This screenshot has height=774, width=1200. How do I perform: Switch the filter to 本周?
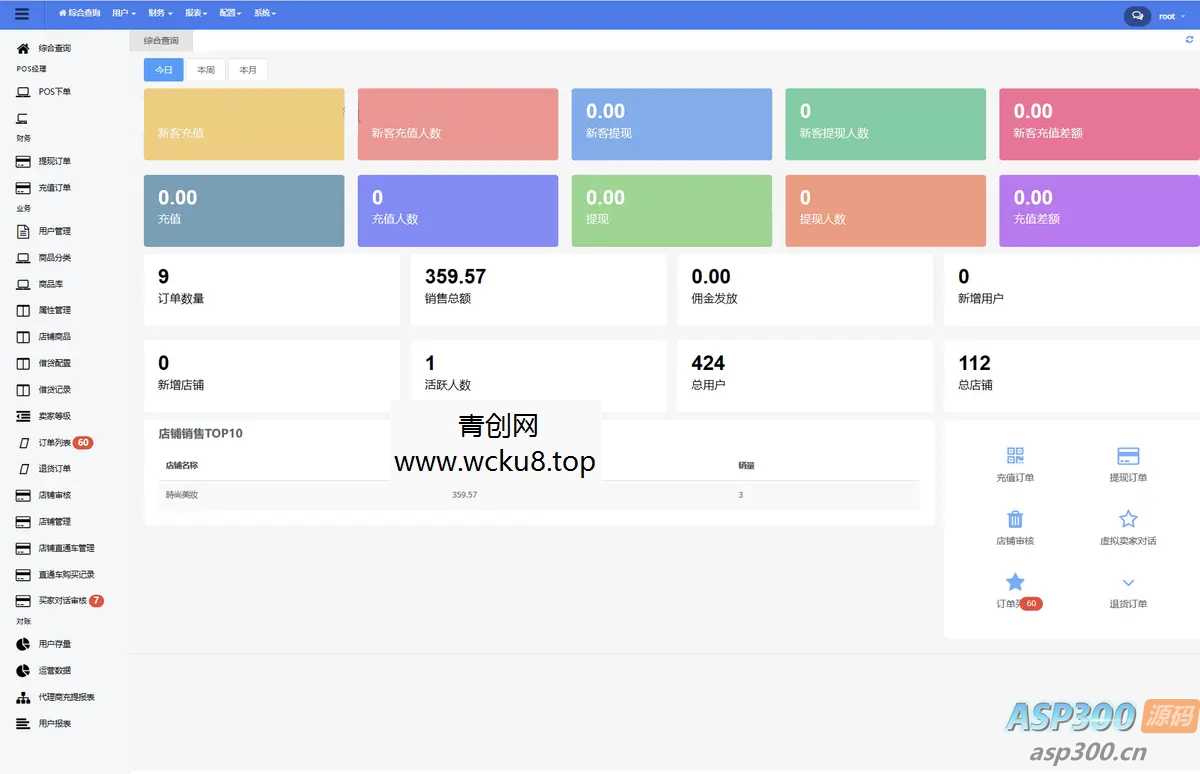click(206, 70)
